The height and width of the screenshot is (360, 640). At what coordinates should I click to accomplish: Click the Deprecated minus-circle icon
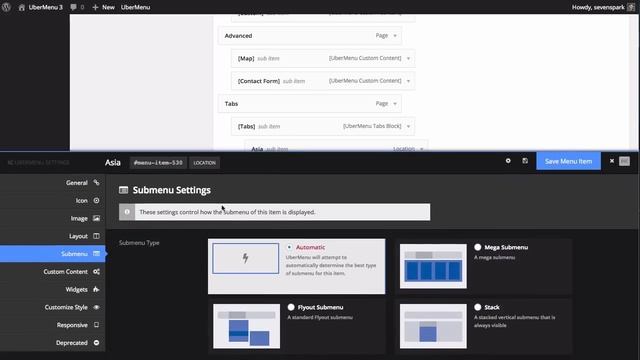96,342
